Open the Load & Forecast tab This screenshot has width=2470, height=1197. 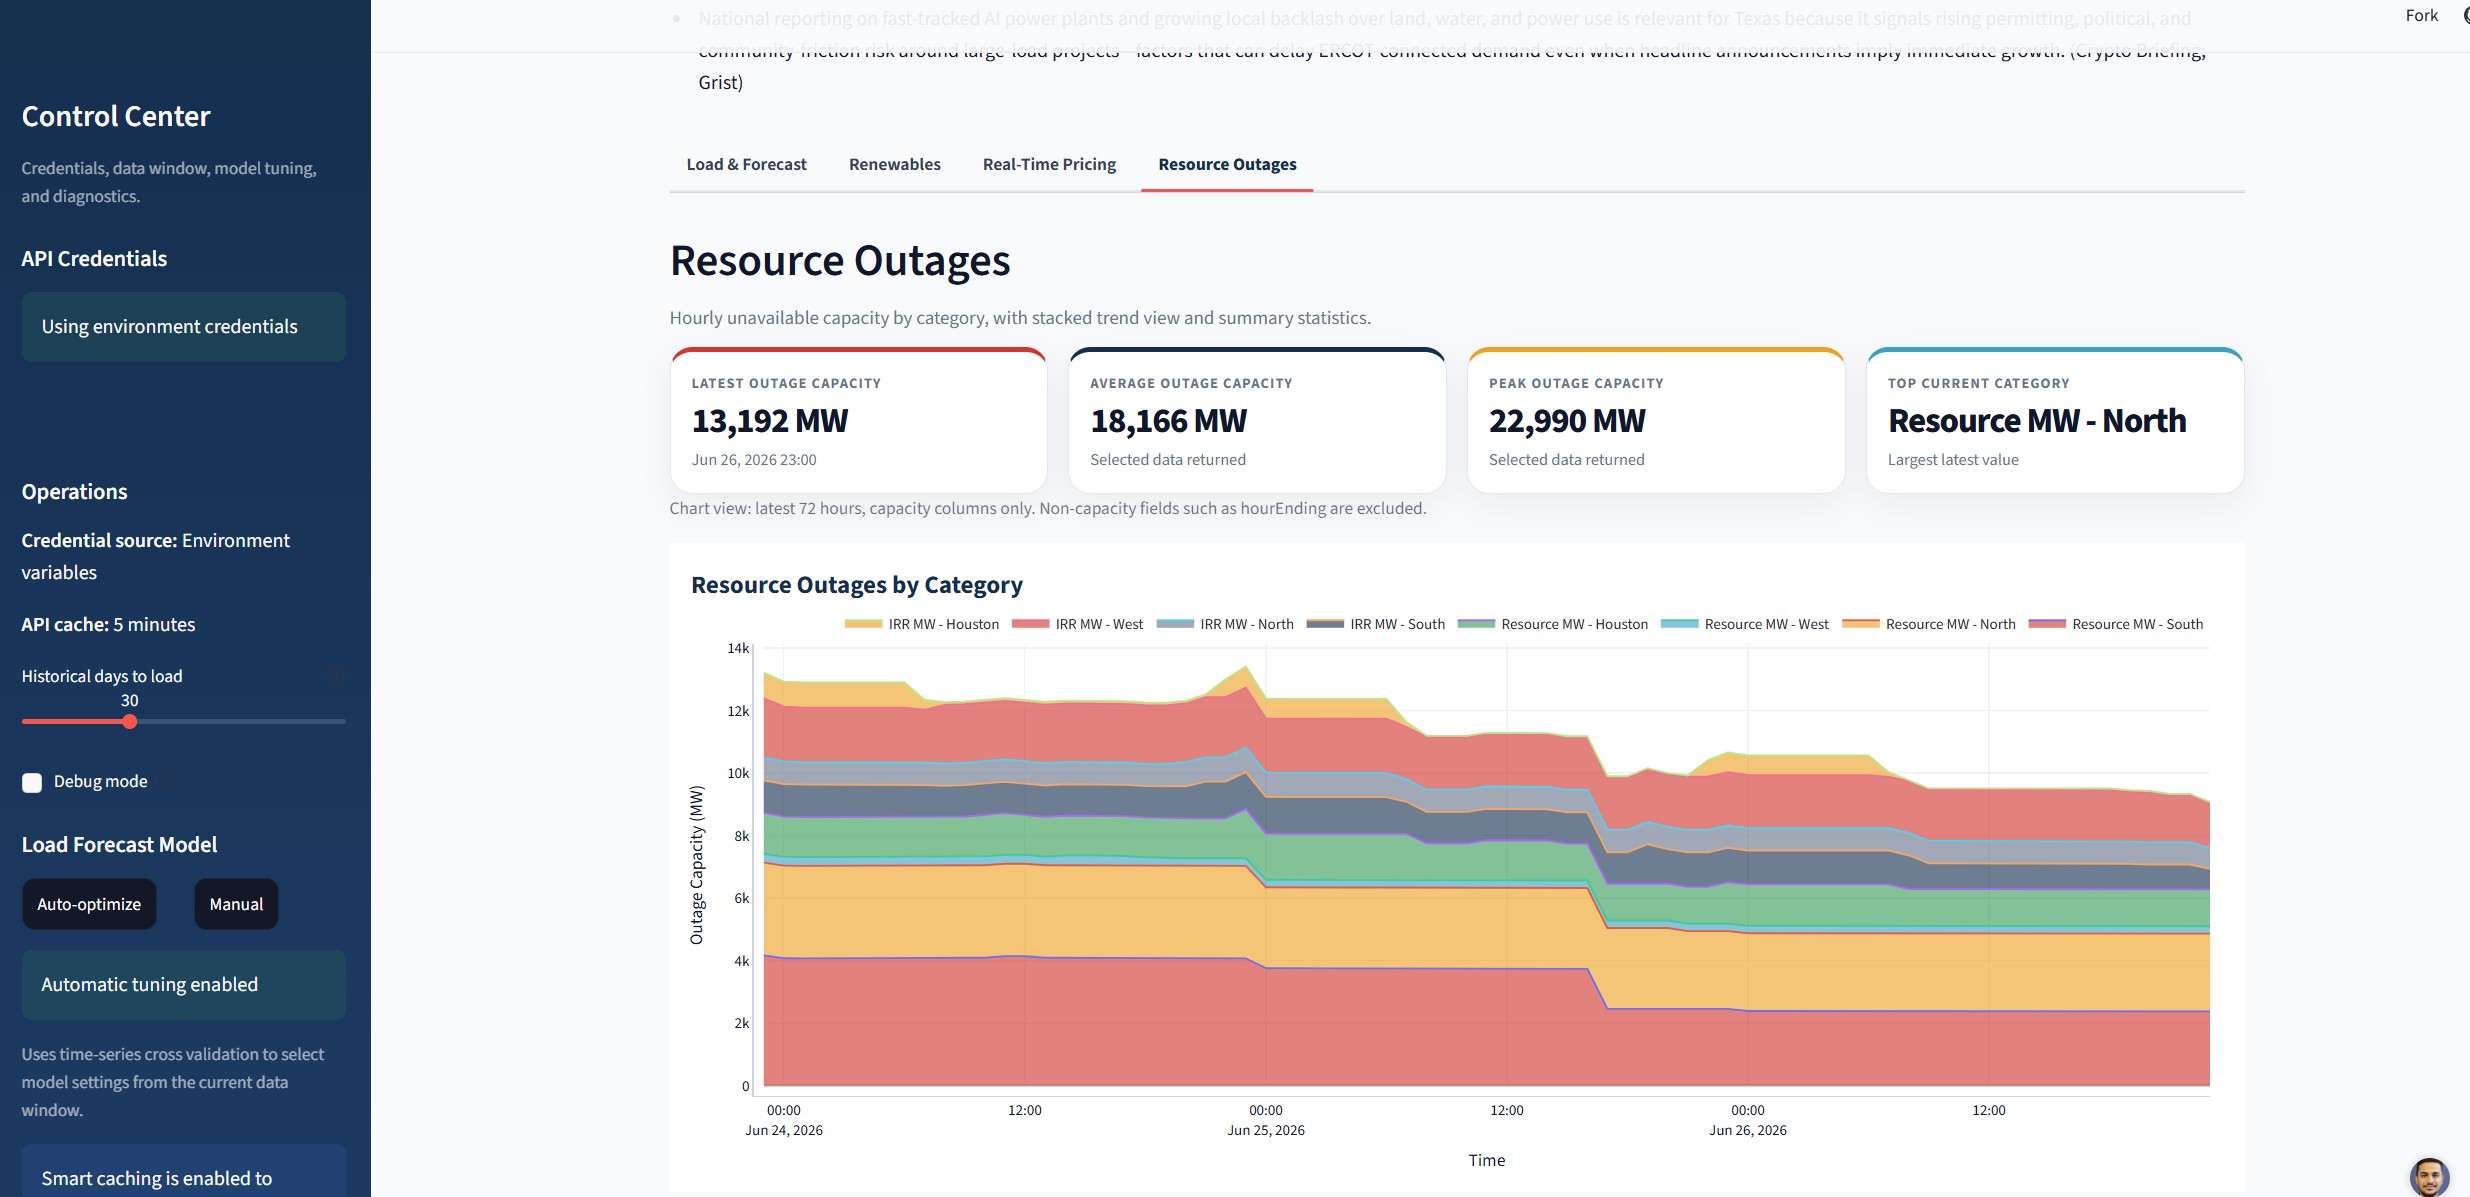tap(746, 164)
